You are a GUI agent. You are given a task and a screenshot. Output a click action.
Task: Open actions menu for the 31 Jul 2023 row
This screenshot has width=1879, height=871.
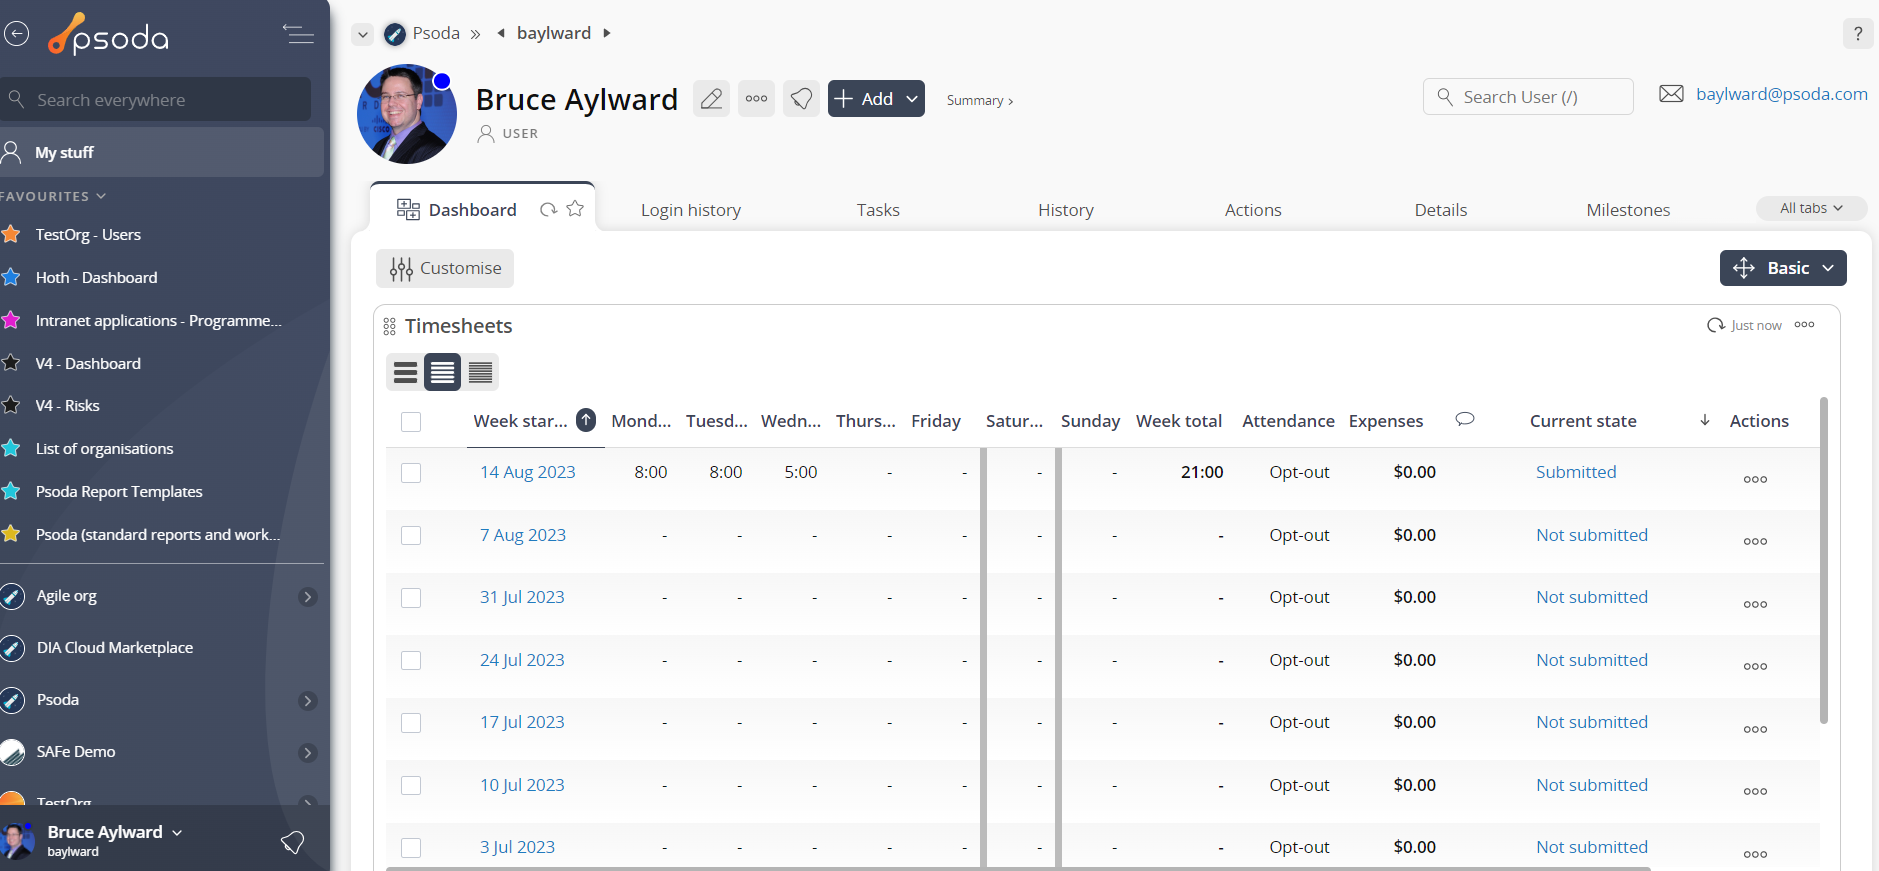pos(1755,604)
